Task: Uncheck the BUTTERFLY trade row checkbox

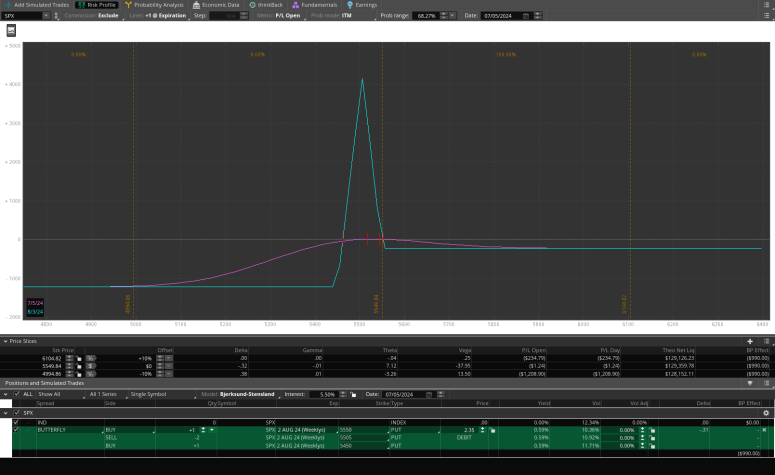Action: pos(15,430)
